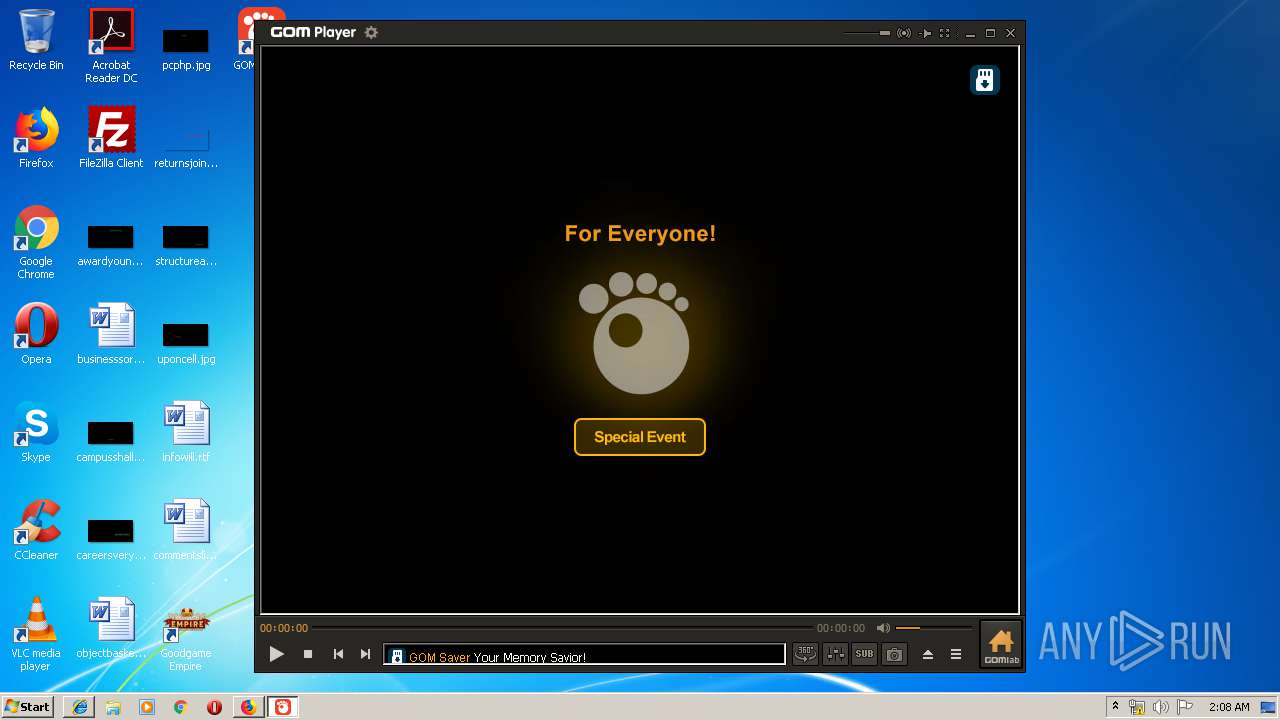
Task: Show the playlist panel
Action: [x=956, y=654]
